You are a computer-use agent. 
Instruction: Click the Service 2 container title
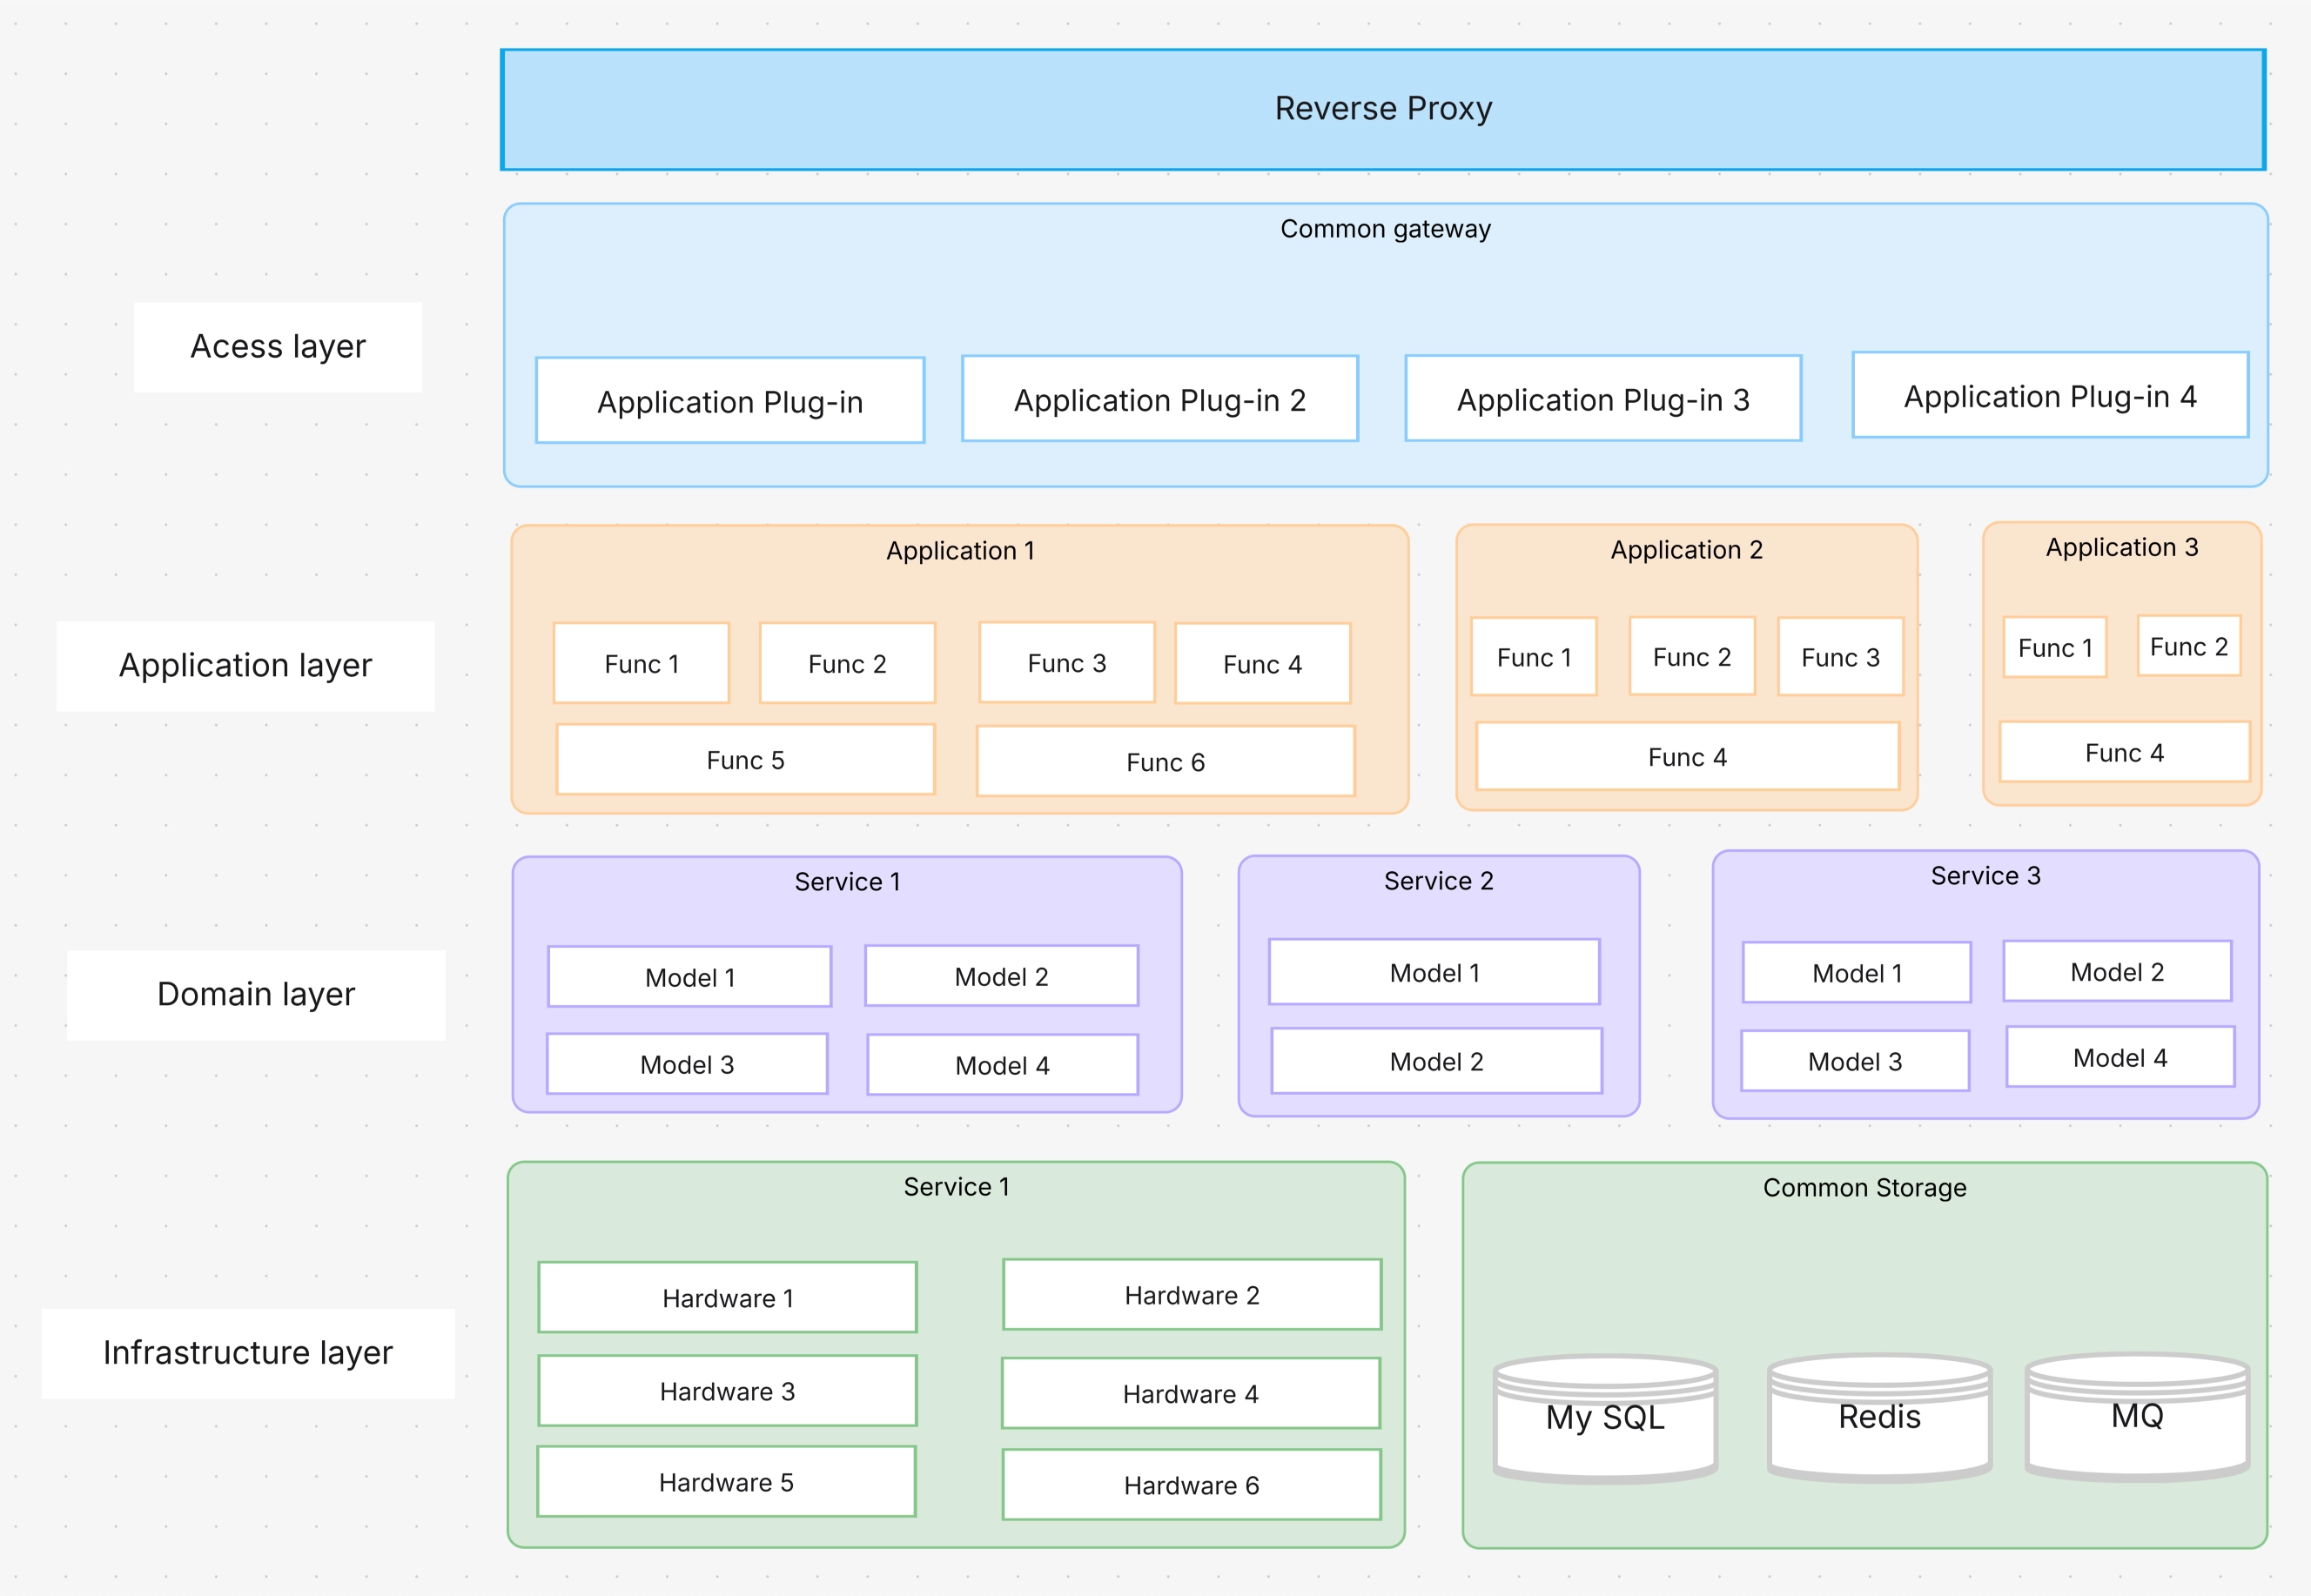point(1438,881)
